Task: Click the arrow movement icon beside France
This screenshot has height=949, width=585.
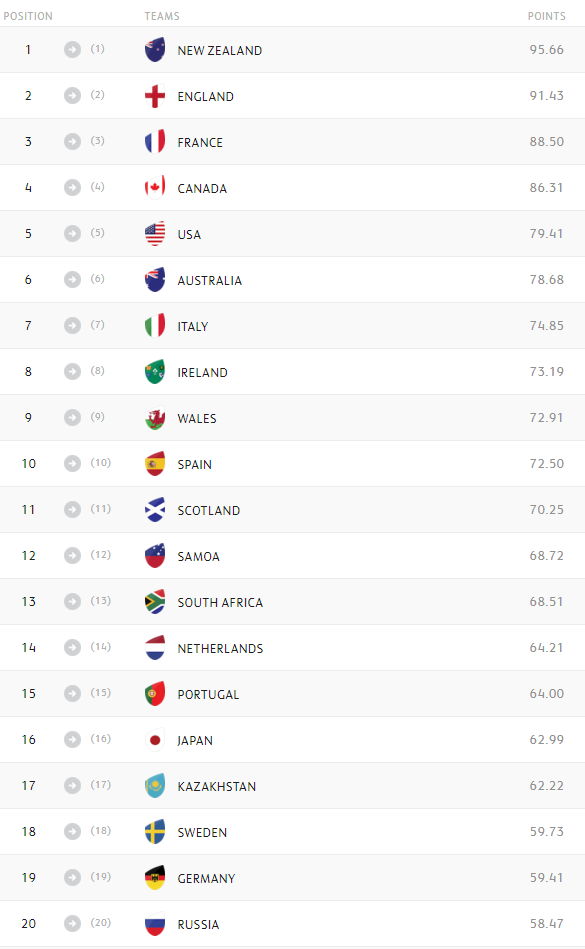Action: (x=73, y=142)
